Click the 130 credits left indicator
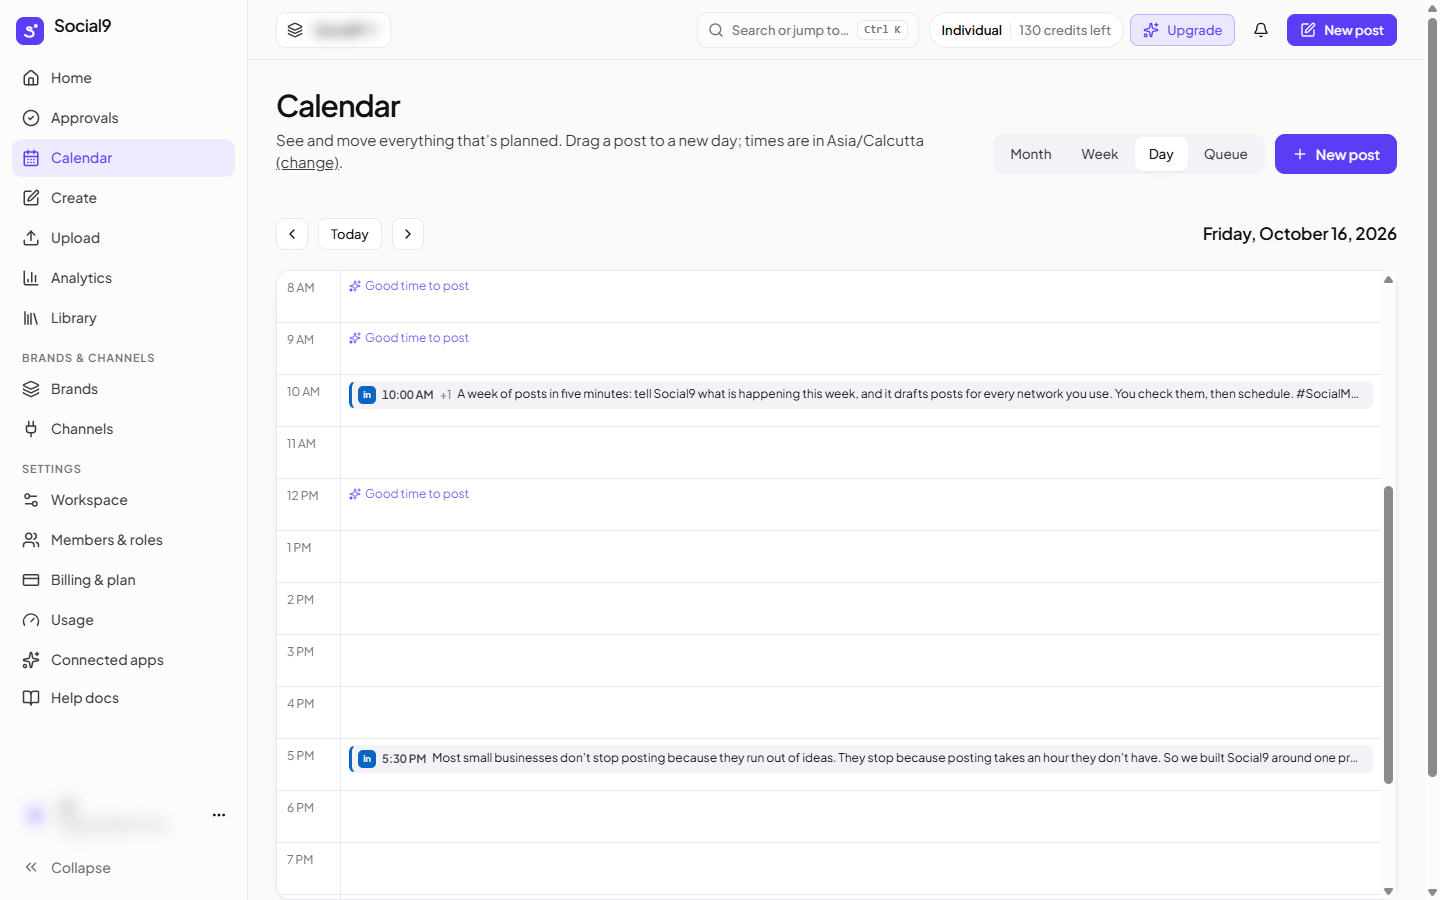This screenshot has height=900, width=1440. 1065,30
